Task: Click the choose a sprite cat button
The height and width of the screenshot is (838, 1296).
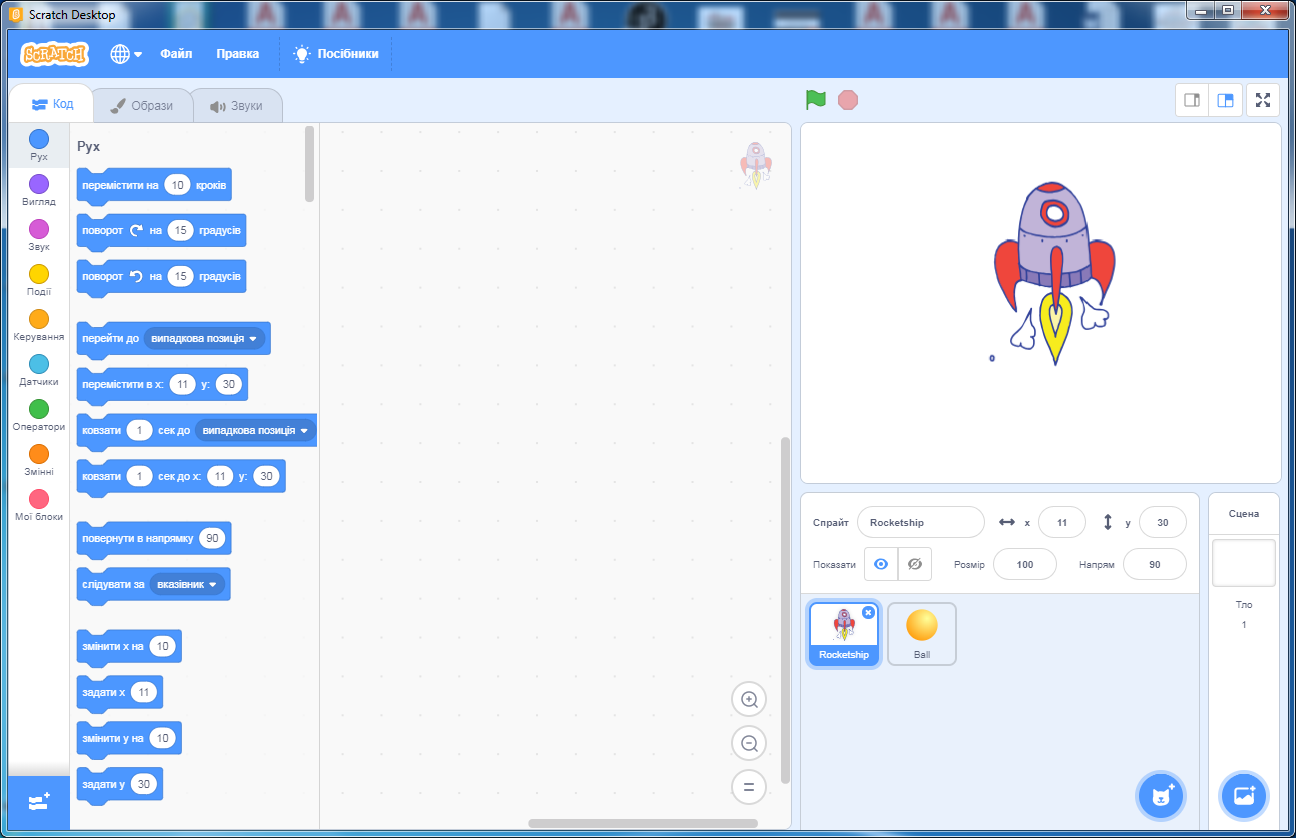Action: [x=1161, y=796]
